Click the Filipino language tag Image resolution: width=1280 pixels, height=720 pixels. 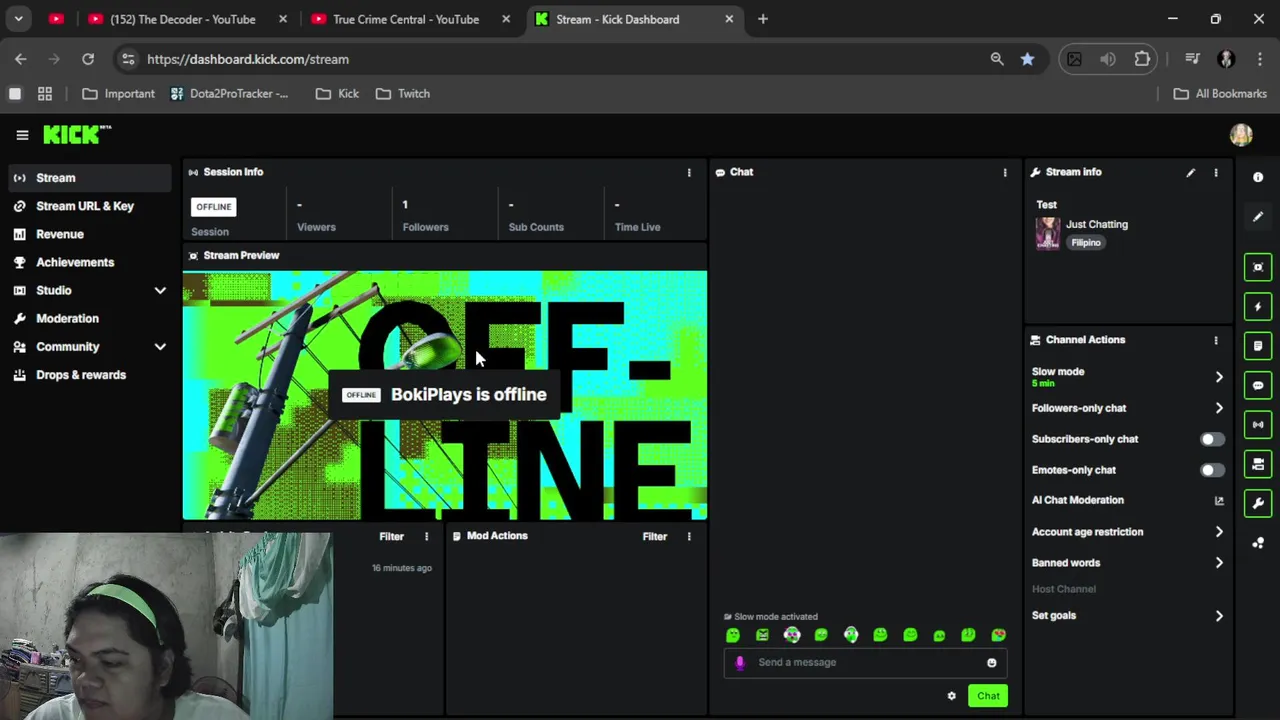point(1085,243)
